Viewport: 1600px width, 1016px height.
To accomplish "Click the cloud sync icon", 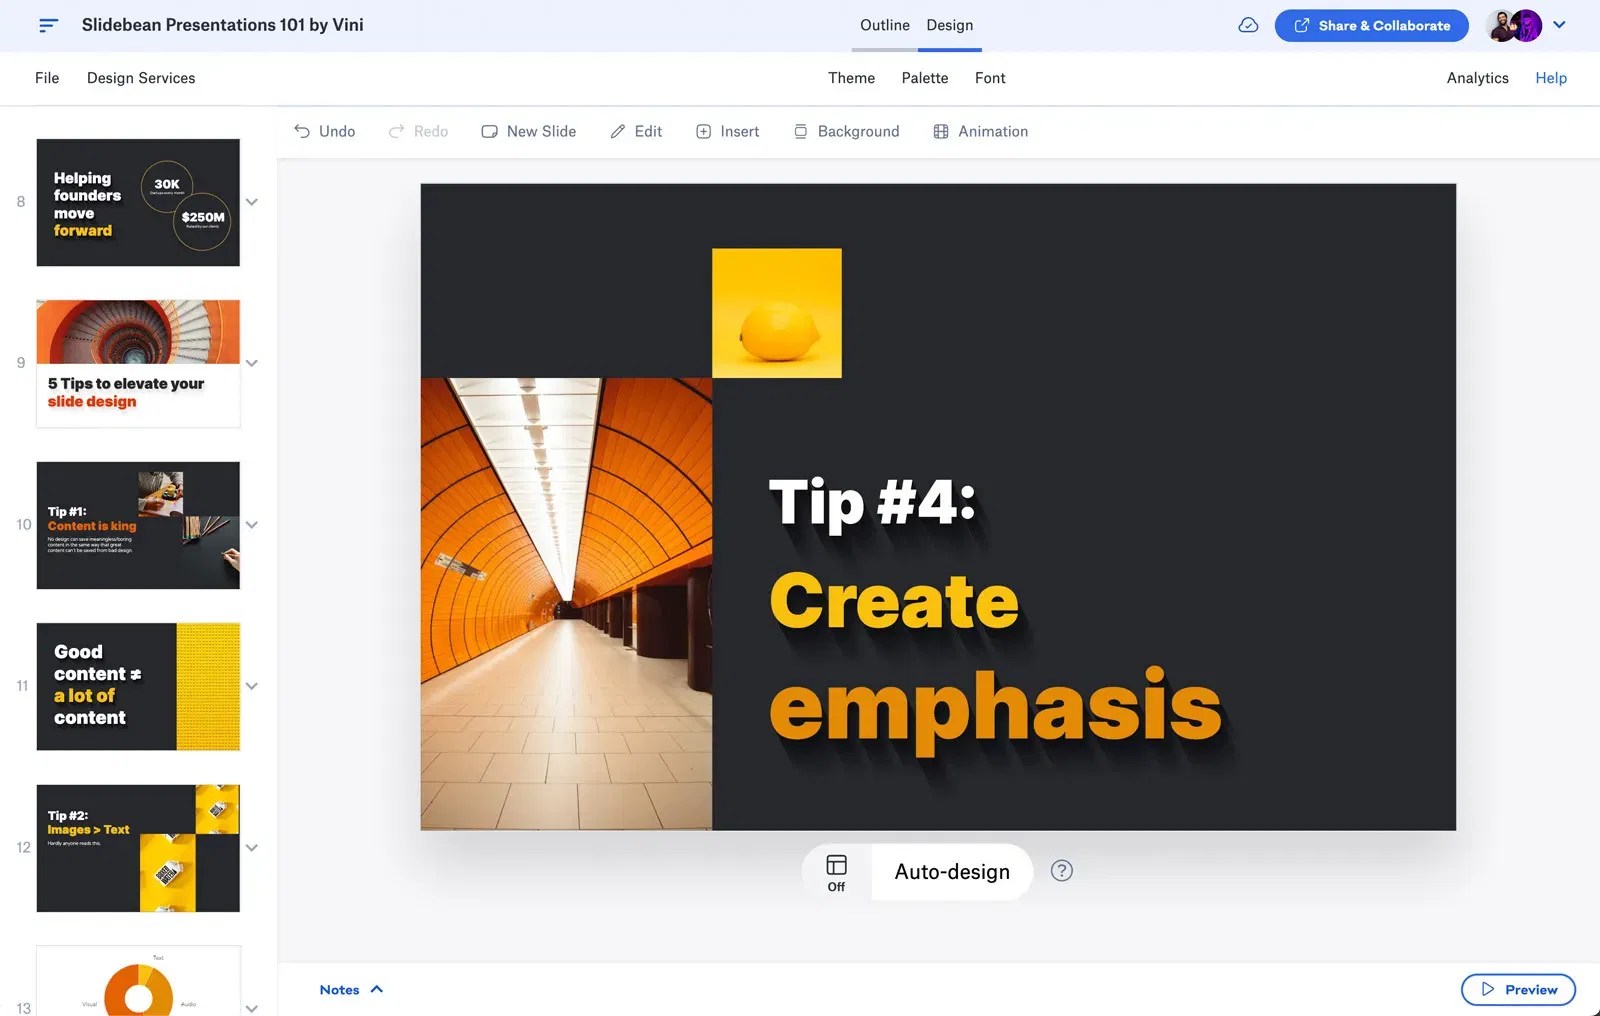I will pyautogui.click(x=1248, y=25).
